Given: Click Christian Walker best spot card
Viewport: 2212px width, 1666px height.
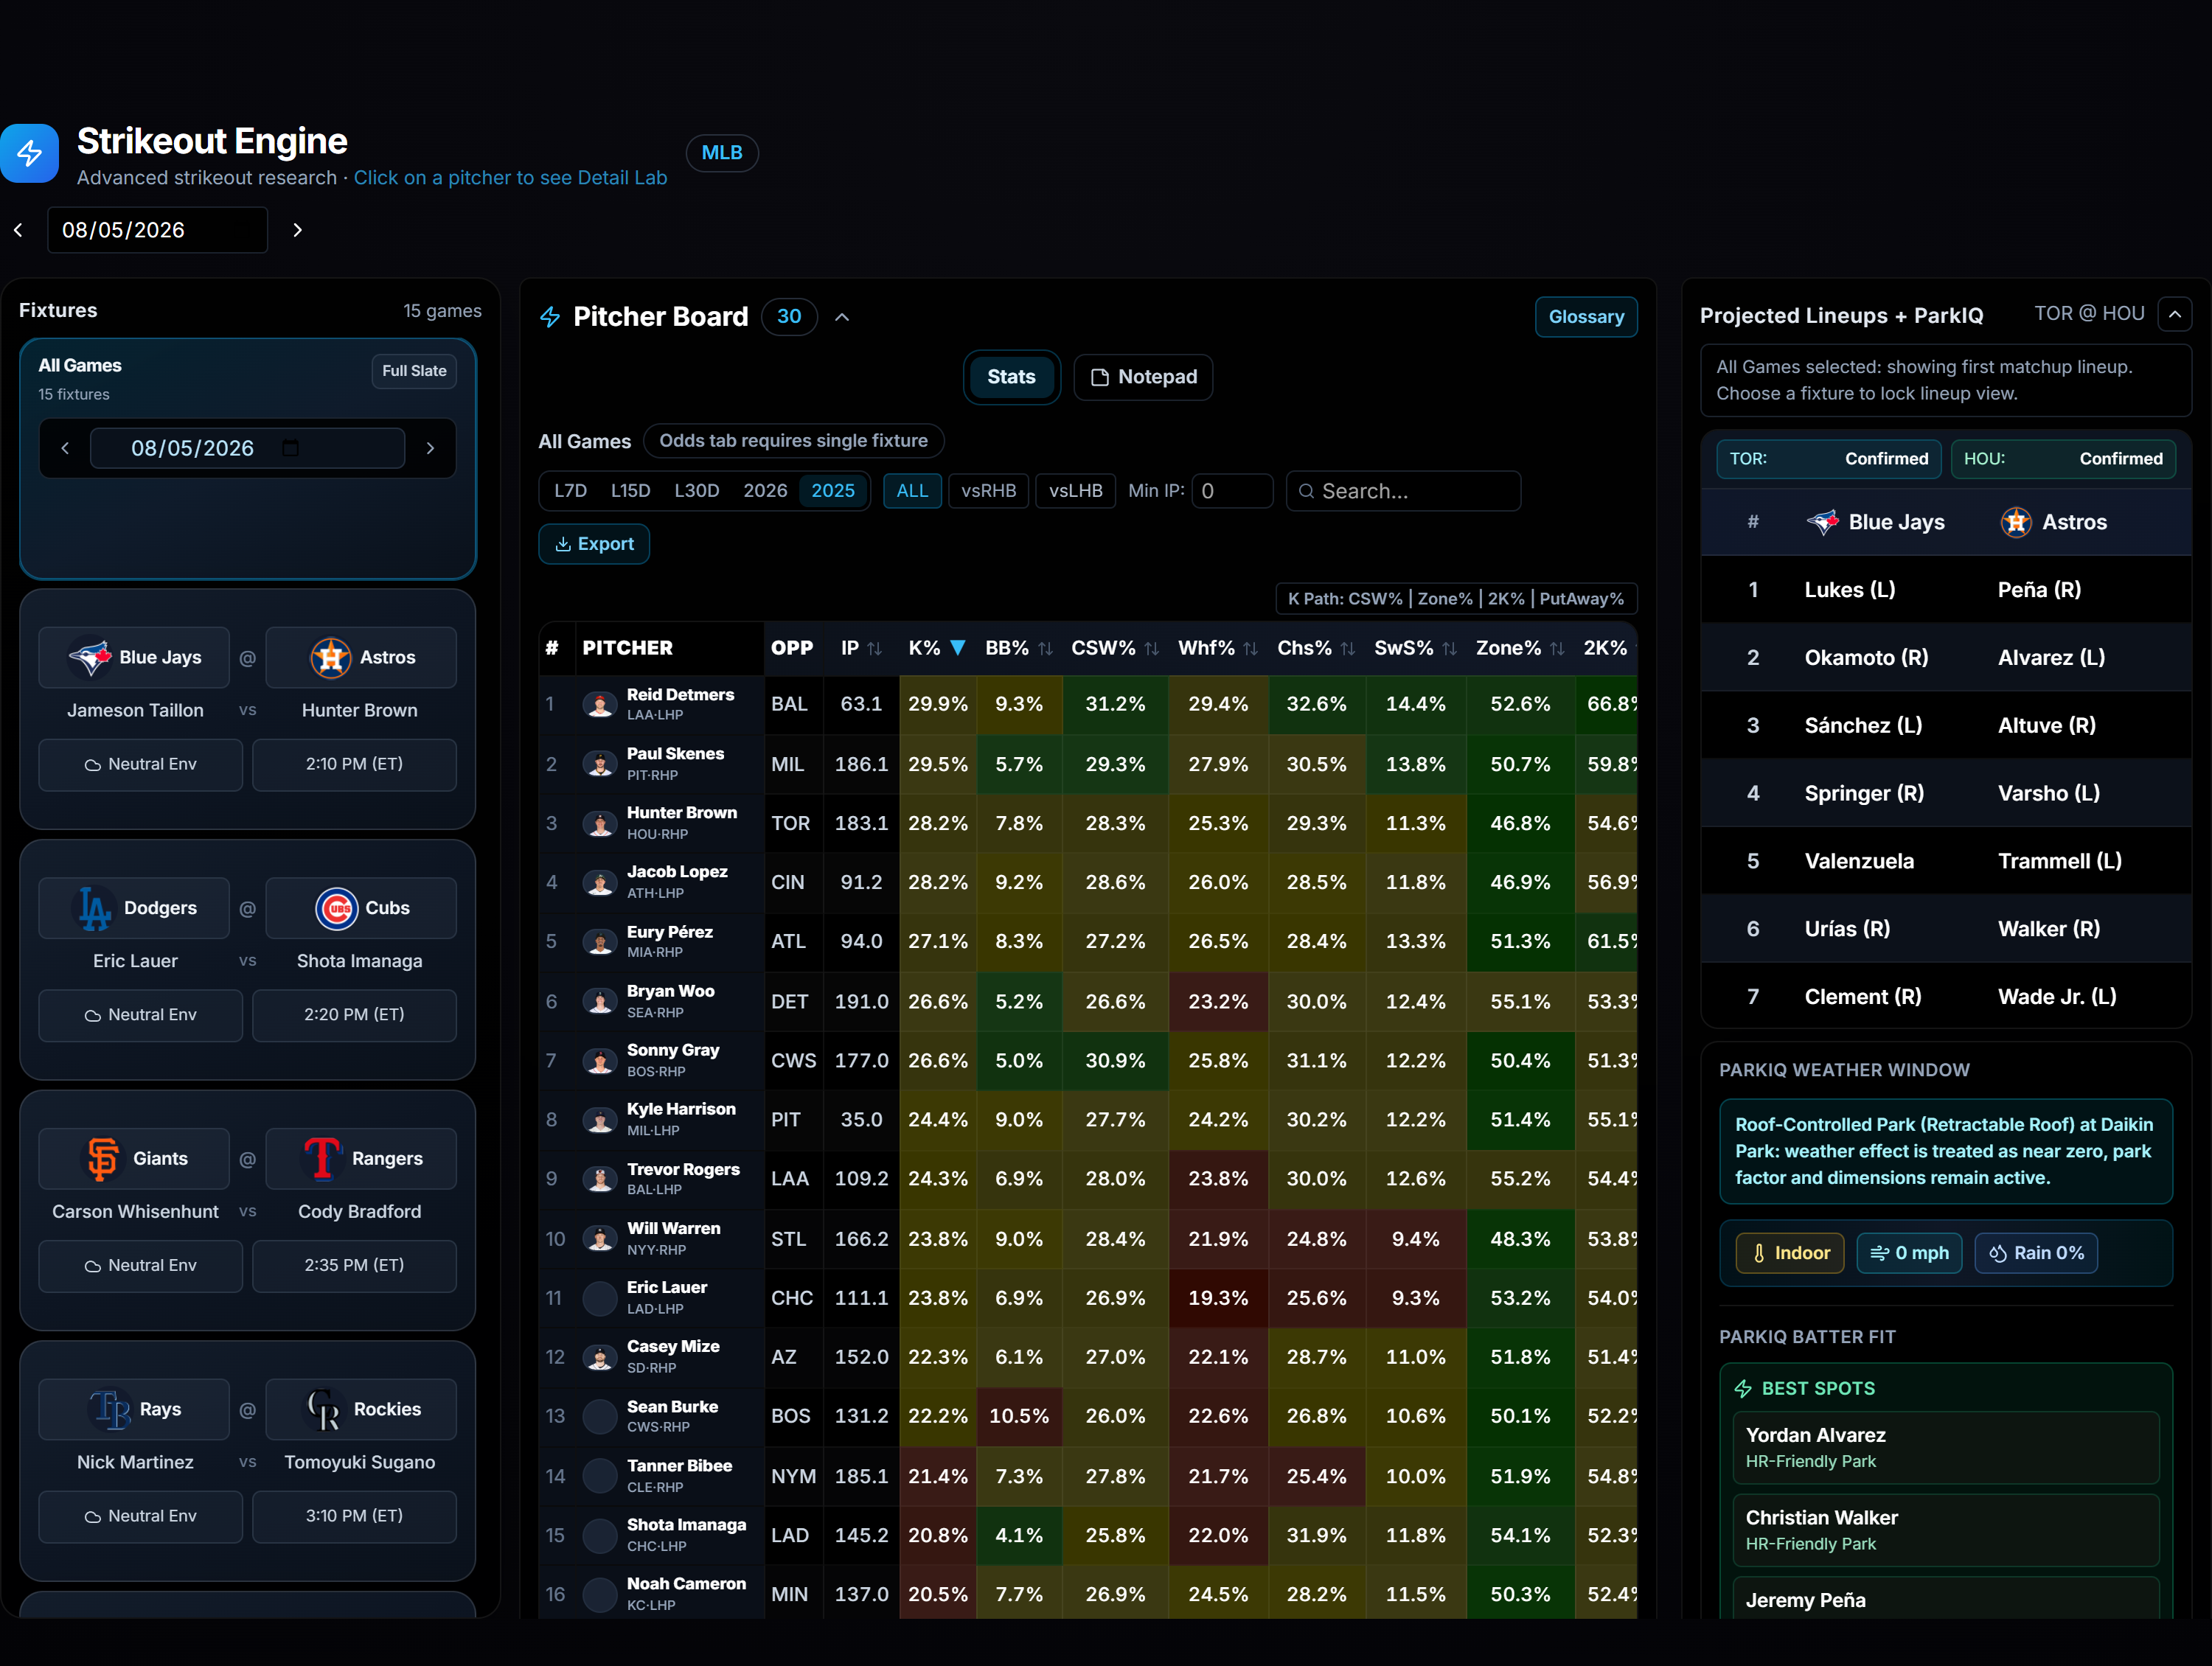Looking at the screenshot, I should (x=1946, y=1530).
